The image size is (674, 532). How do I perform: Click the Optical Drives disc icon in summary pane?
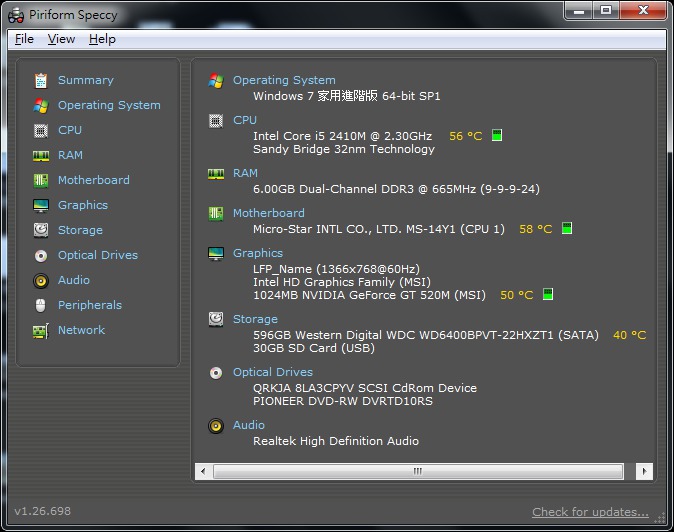click(x=216, y=373)
